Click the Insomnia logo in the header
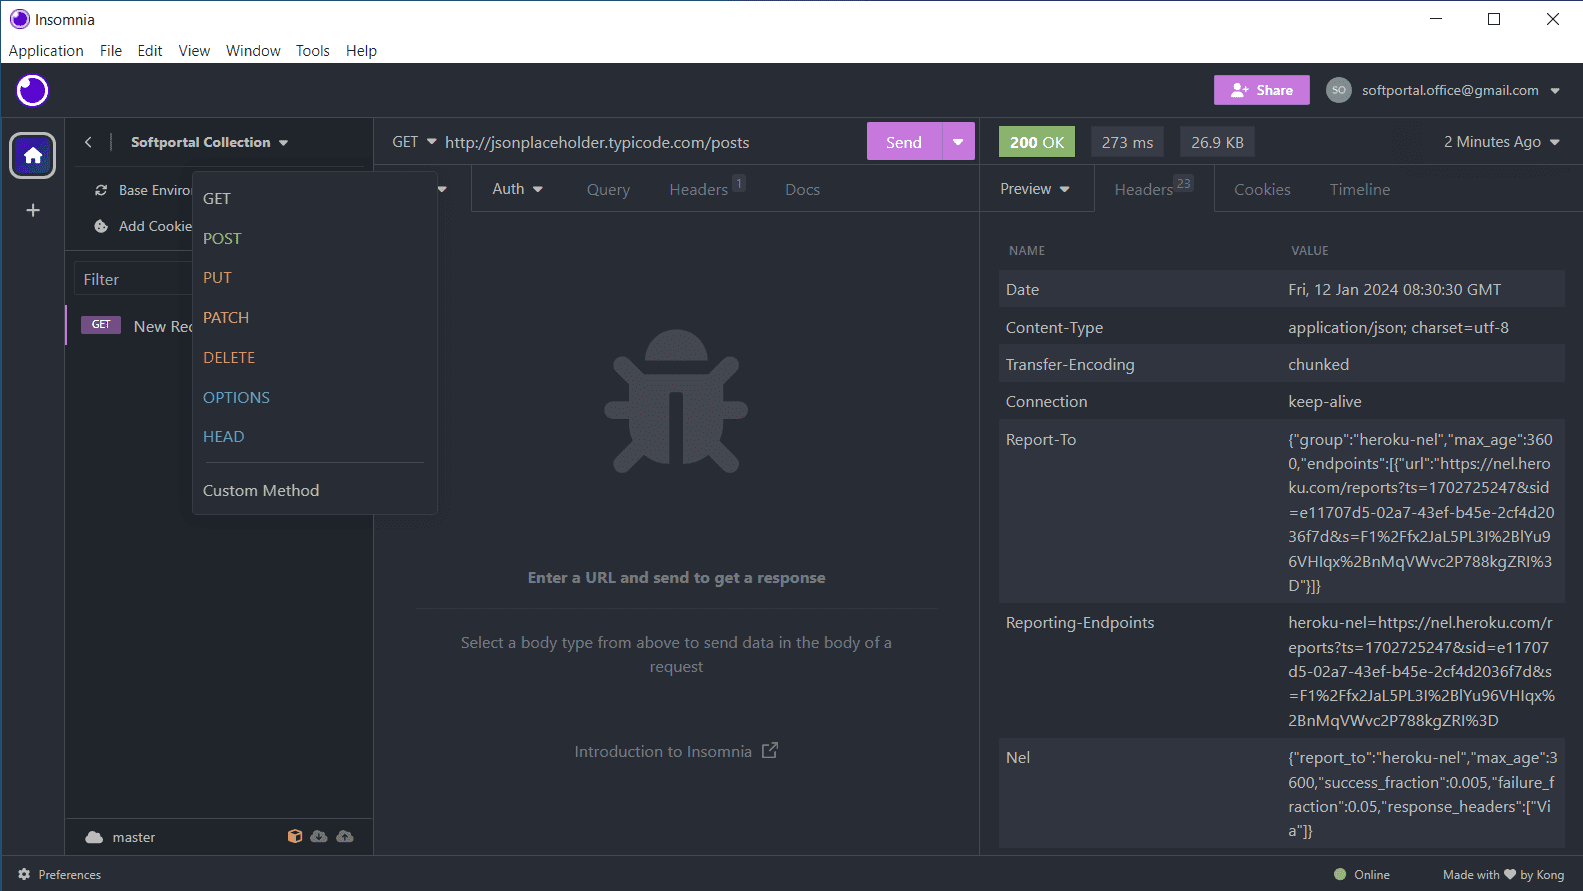The image size is (1583, 891). pos(32,90)
